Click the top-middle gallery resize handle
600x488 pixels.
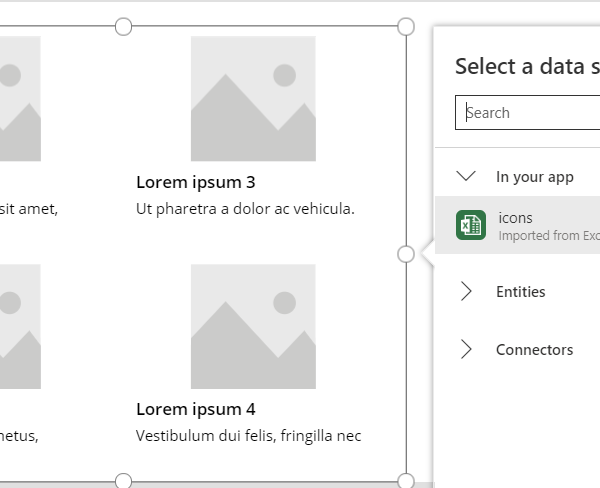pyautogui.click(x=123, y=26)
